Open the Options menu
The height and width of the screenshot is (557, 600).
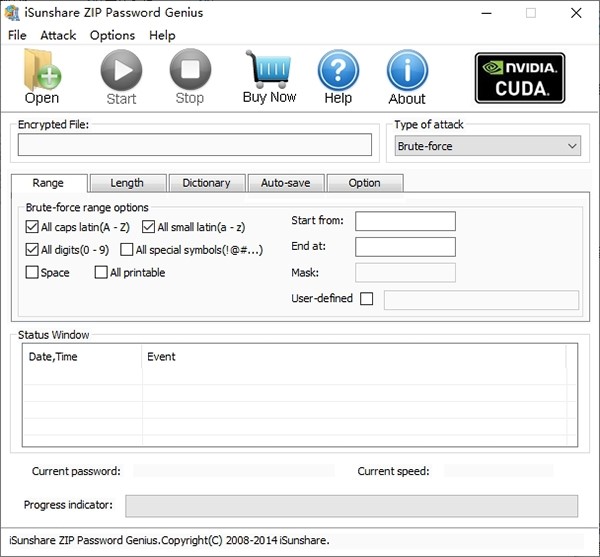click(112, 35)
